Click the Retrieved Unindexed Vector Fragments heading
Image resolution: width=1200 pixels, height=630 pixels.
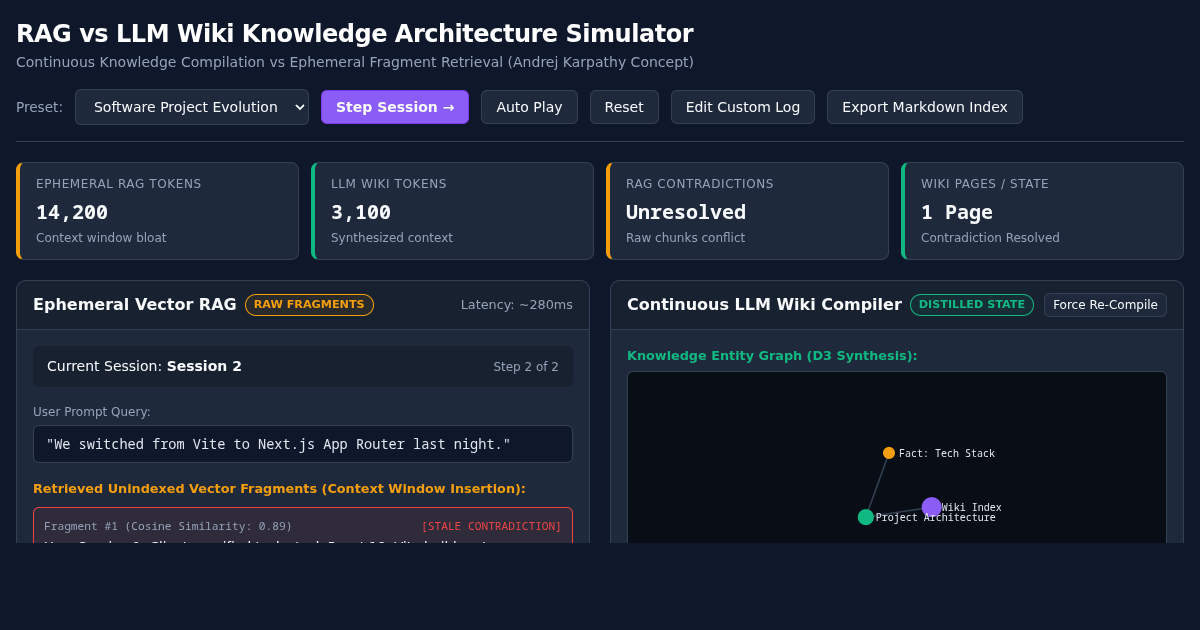[x=279, y=489]
